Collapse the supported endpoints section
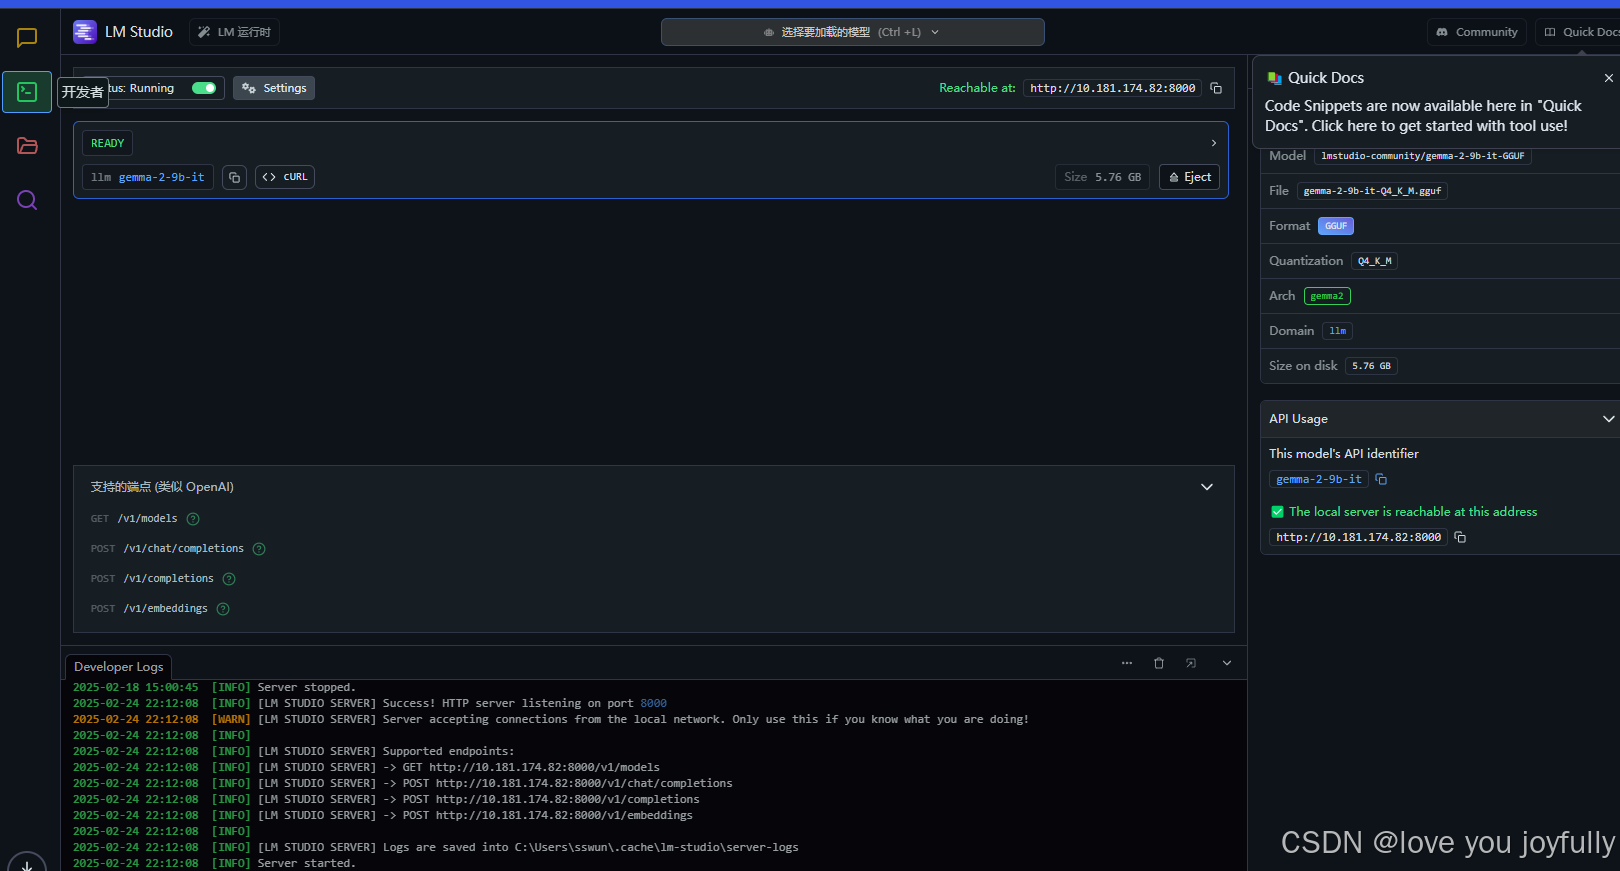This screenshot has width=1620, height=871. click(x=1207, y=487)
